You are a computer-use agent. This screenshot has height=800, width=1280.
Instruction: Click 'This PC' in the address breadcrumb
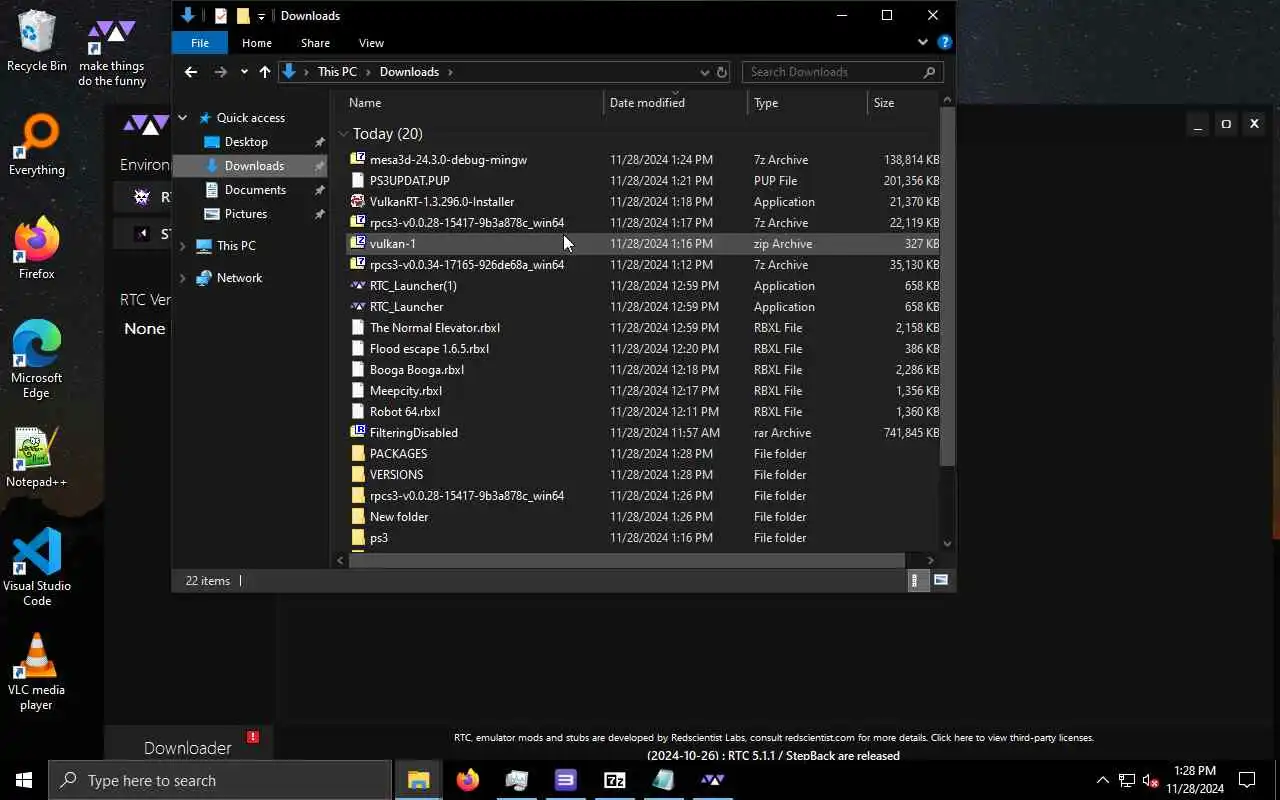tap(337, 72)
